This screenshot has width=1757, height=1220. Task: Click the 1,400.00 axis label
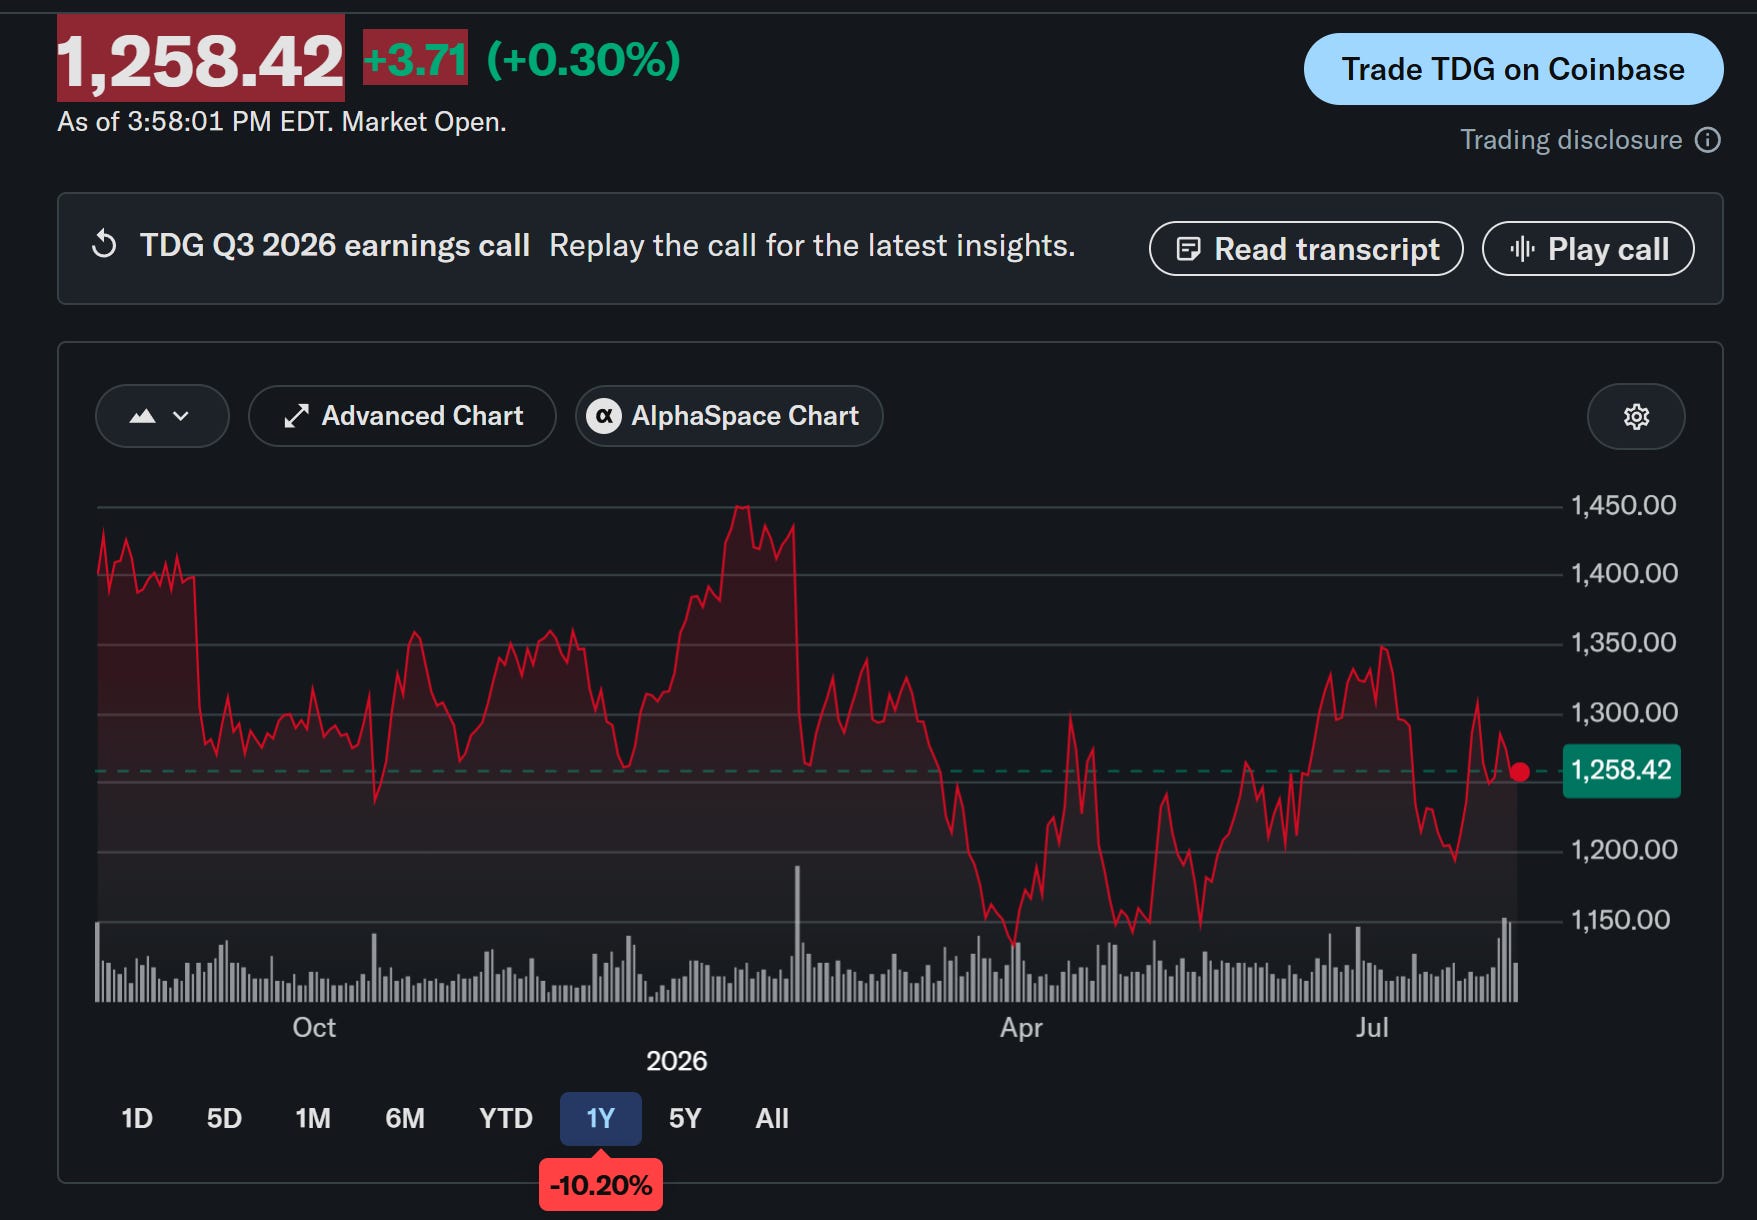pyautogui.click(x=1625, y=574)
